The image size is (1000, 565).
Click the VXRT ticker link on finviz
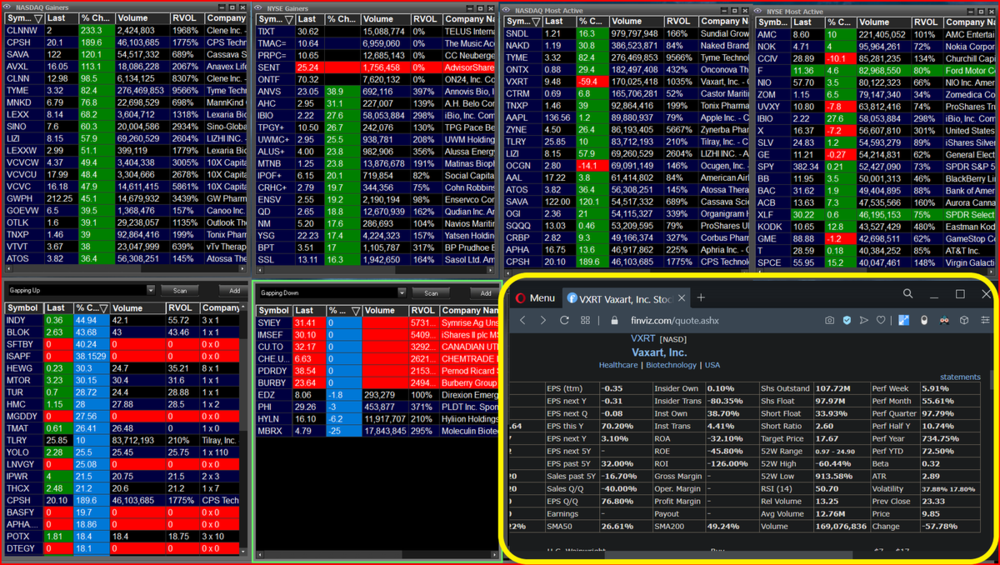[643, 339]
